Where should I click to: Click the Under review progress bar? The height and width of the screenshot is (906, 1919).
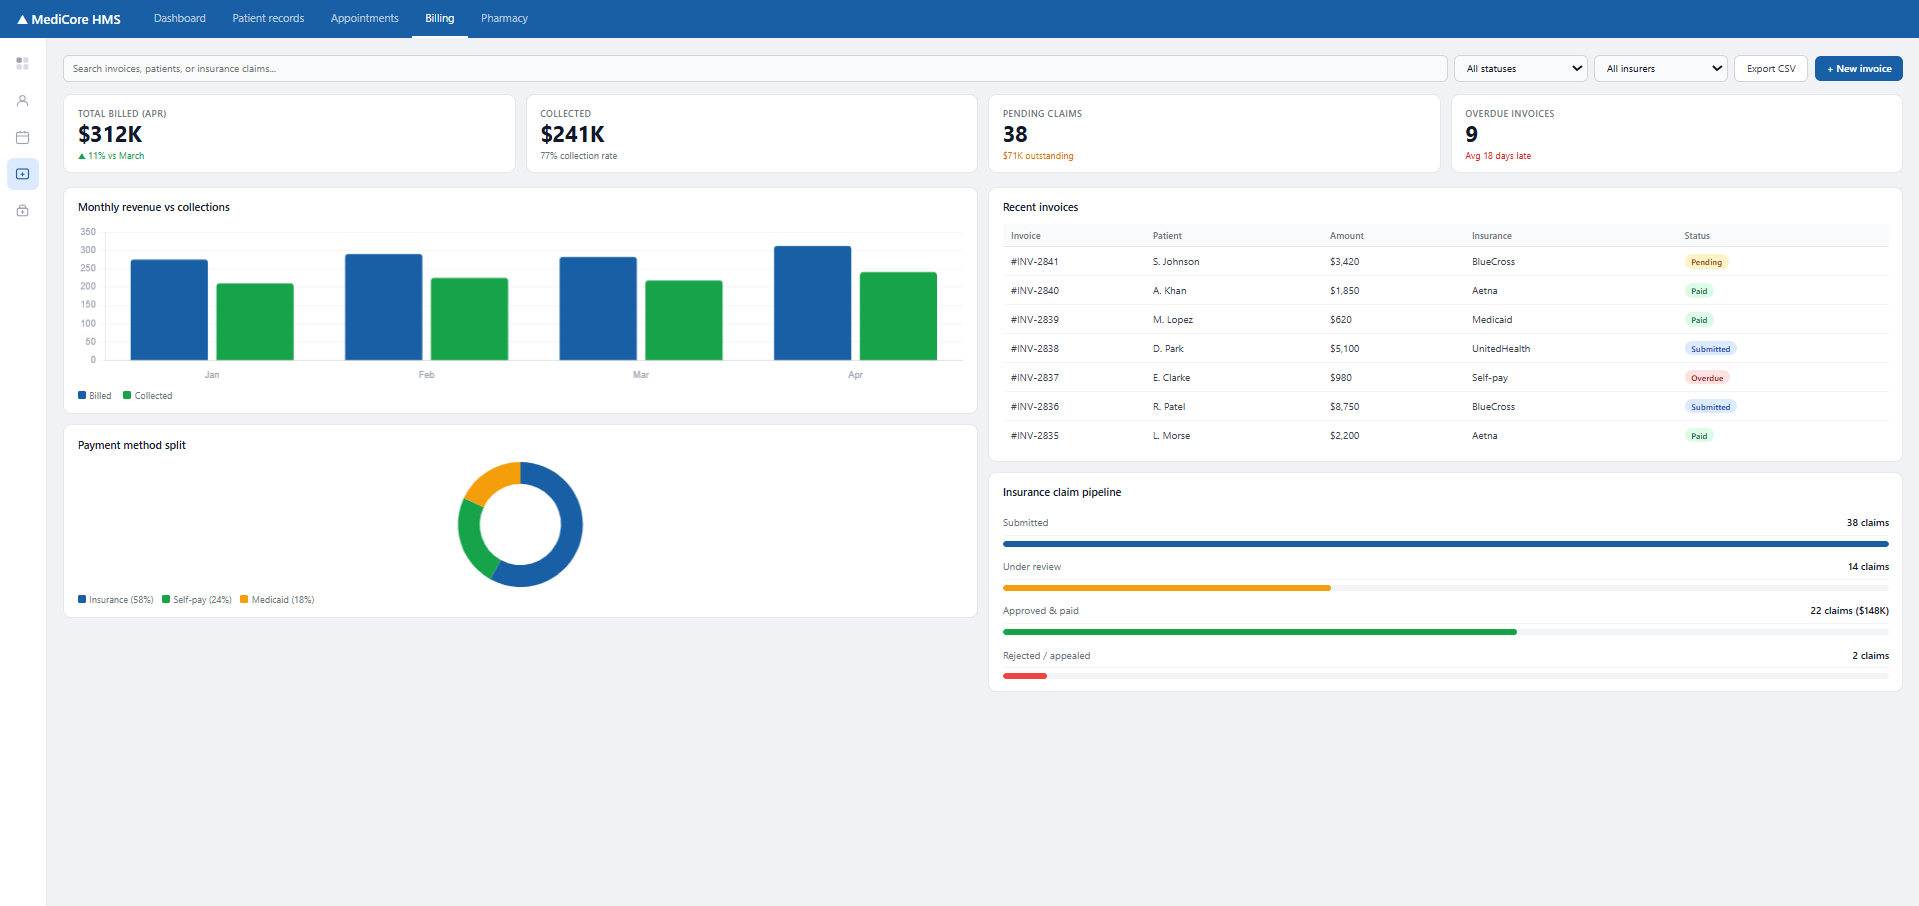point(1445,588)
